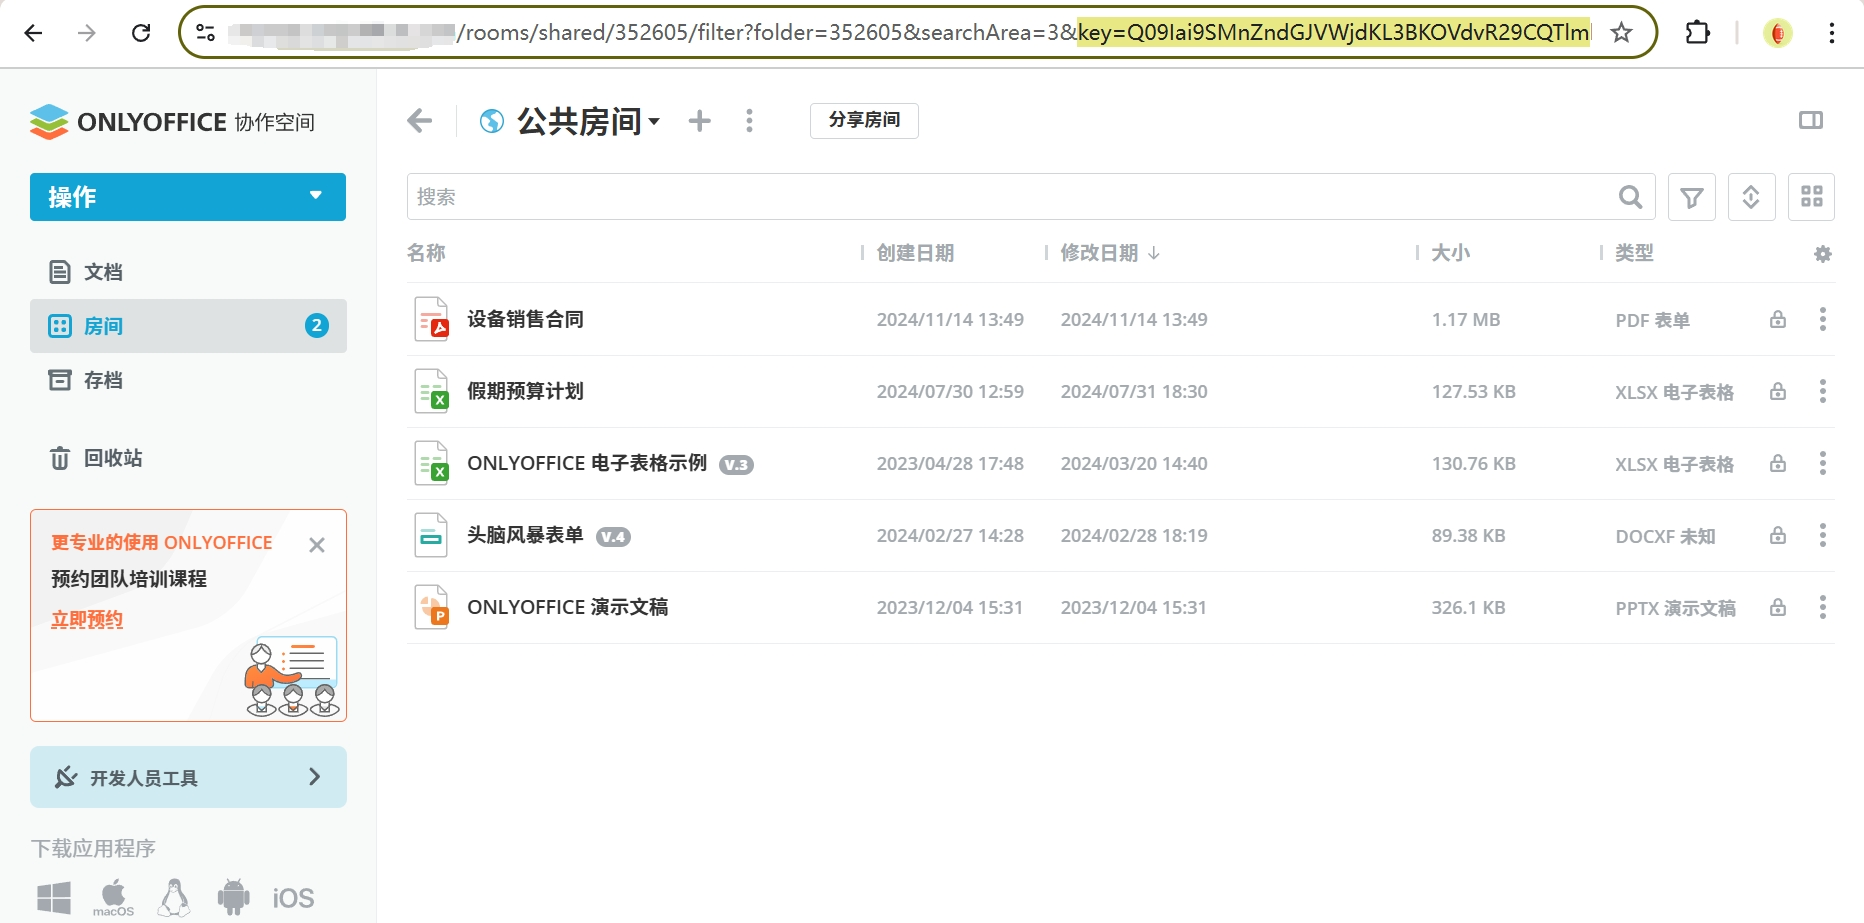
Task: Download the macOS app
Action: 113,897
